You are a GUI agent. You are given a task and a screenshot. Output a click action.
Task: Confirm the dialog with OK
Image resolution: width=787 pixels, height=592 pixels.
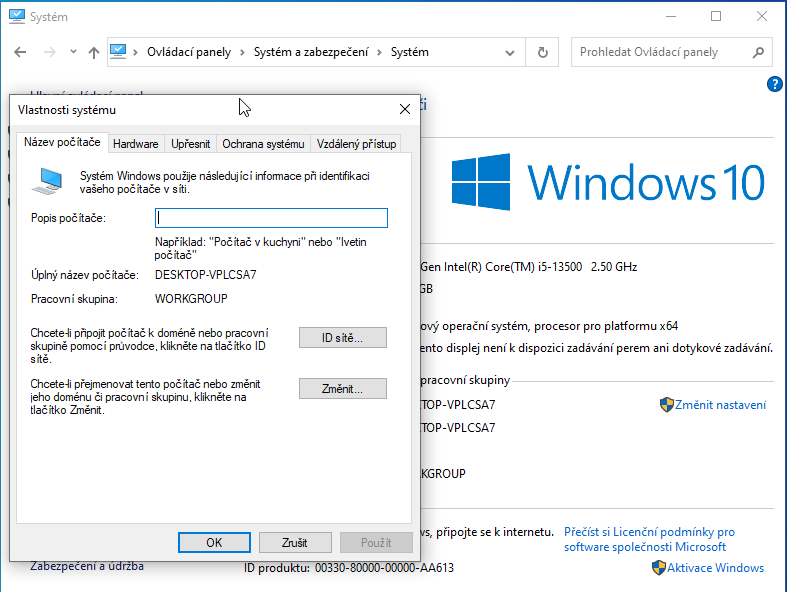coord(214,542)
